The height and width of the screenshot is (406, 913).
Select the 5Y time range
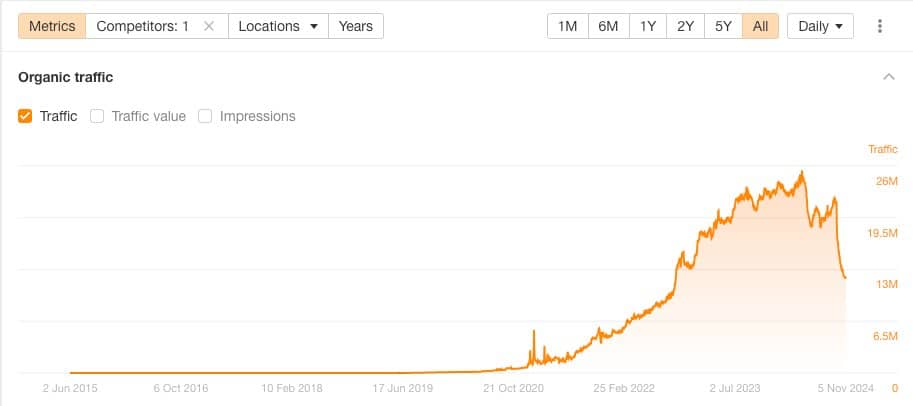pyautogui.click(x=723, y=26)
